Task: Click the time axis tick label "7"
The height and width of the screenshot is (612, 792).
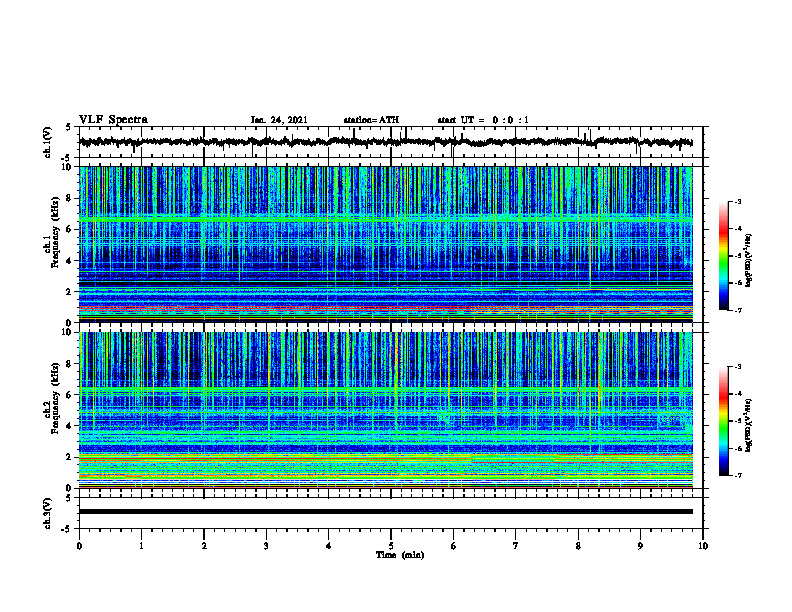Action: click(516, 546)
